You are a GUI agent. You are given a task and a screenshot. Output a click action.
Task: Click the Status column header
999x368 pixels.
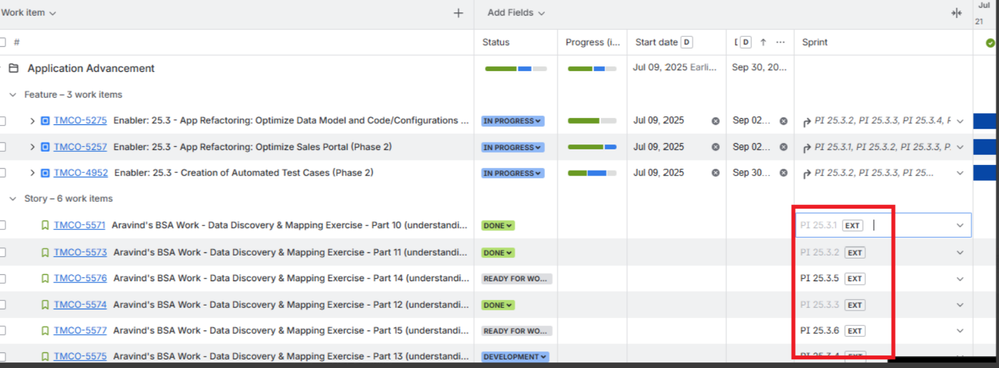(x=496, y=42)
